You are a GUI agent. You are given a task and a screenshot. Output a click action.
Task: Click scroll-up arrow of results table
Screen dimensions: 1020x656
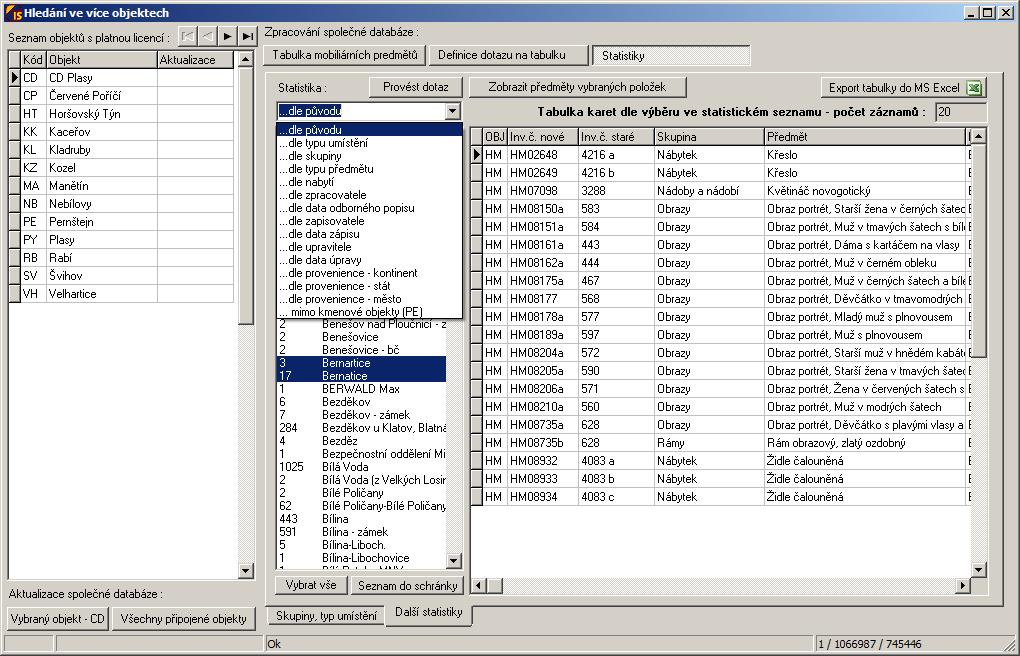tap(978, 136)
